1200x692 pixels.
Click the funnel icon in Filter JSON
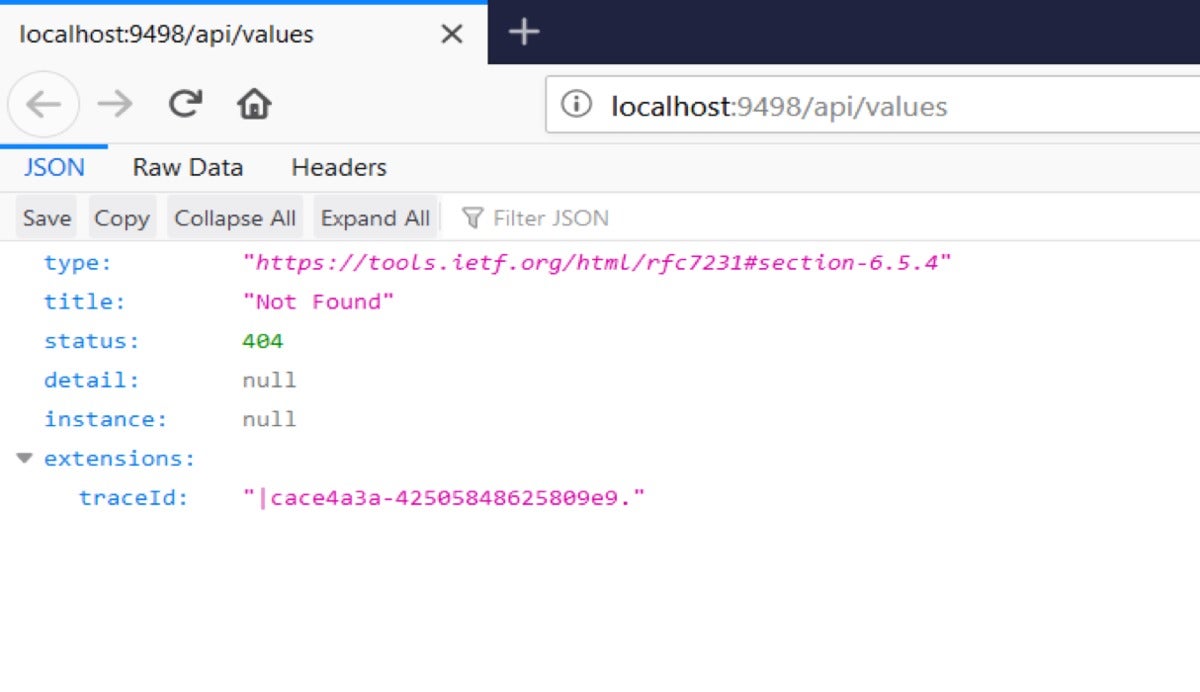pos(473,218)
